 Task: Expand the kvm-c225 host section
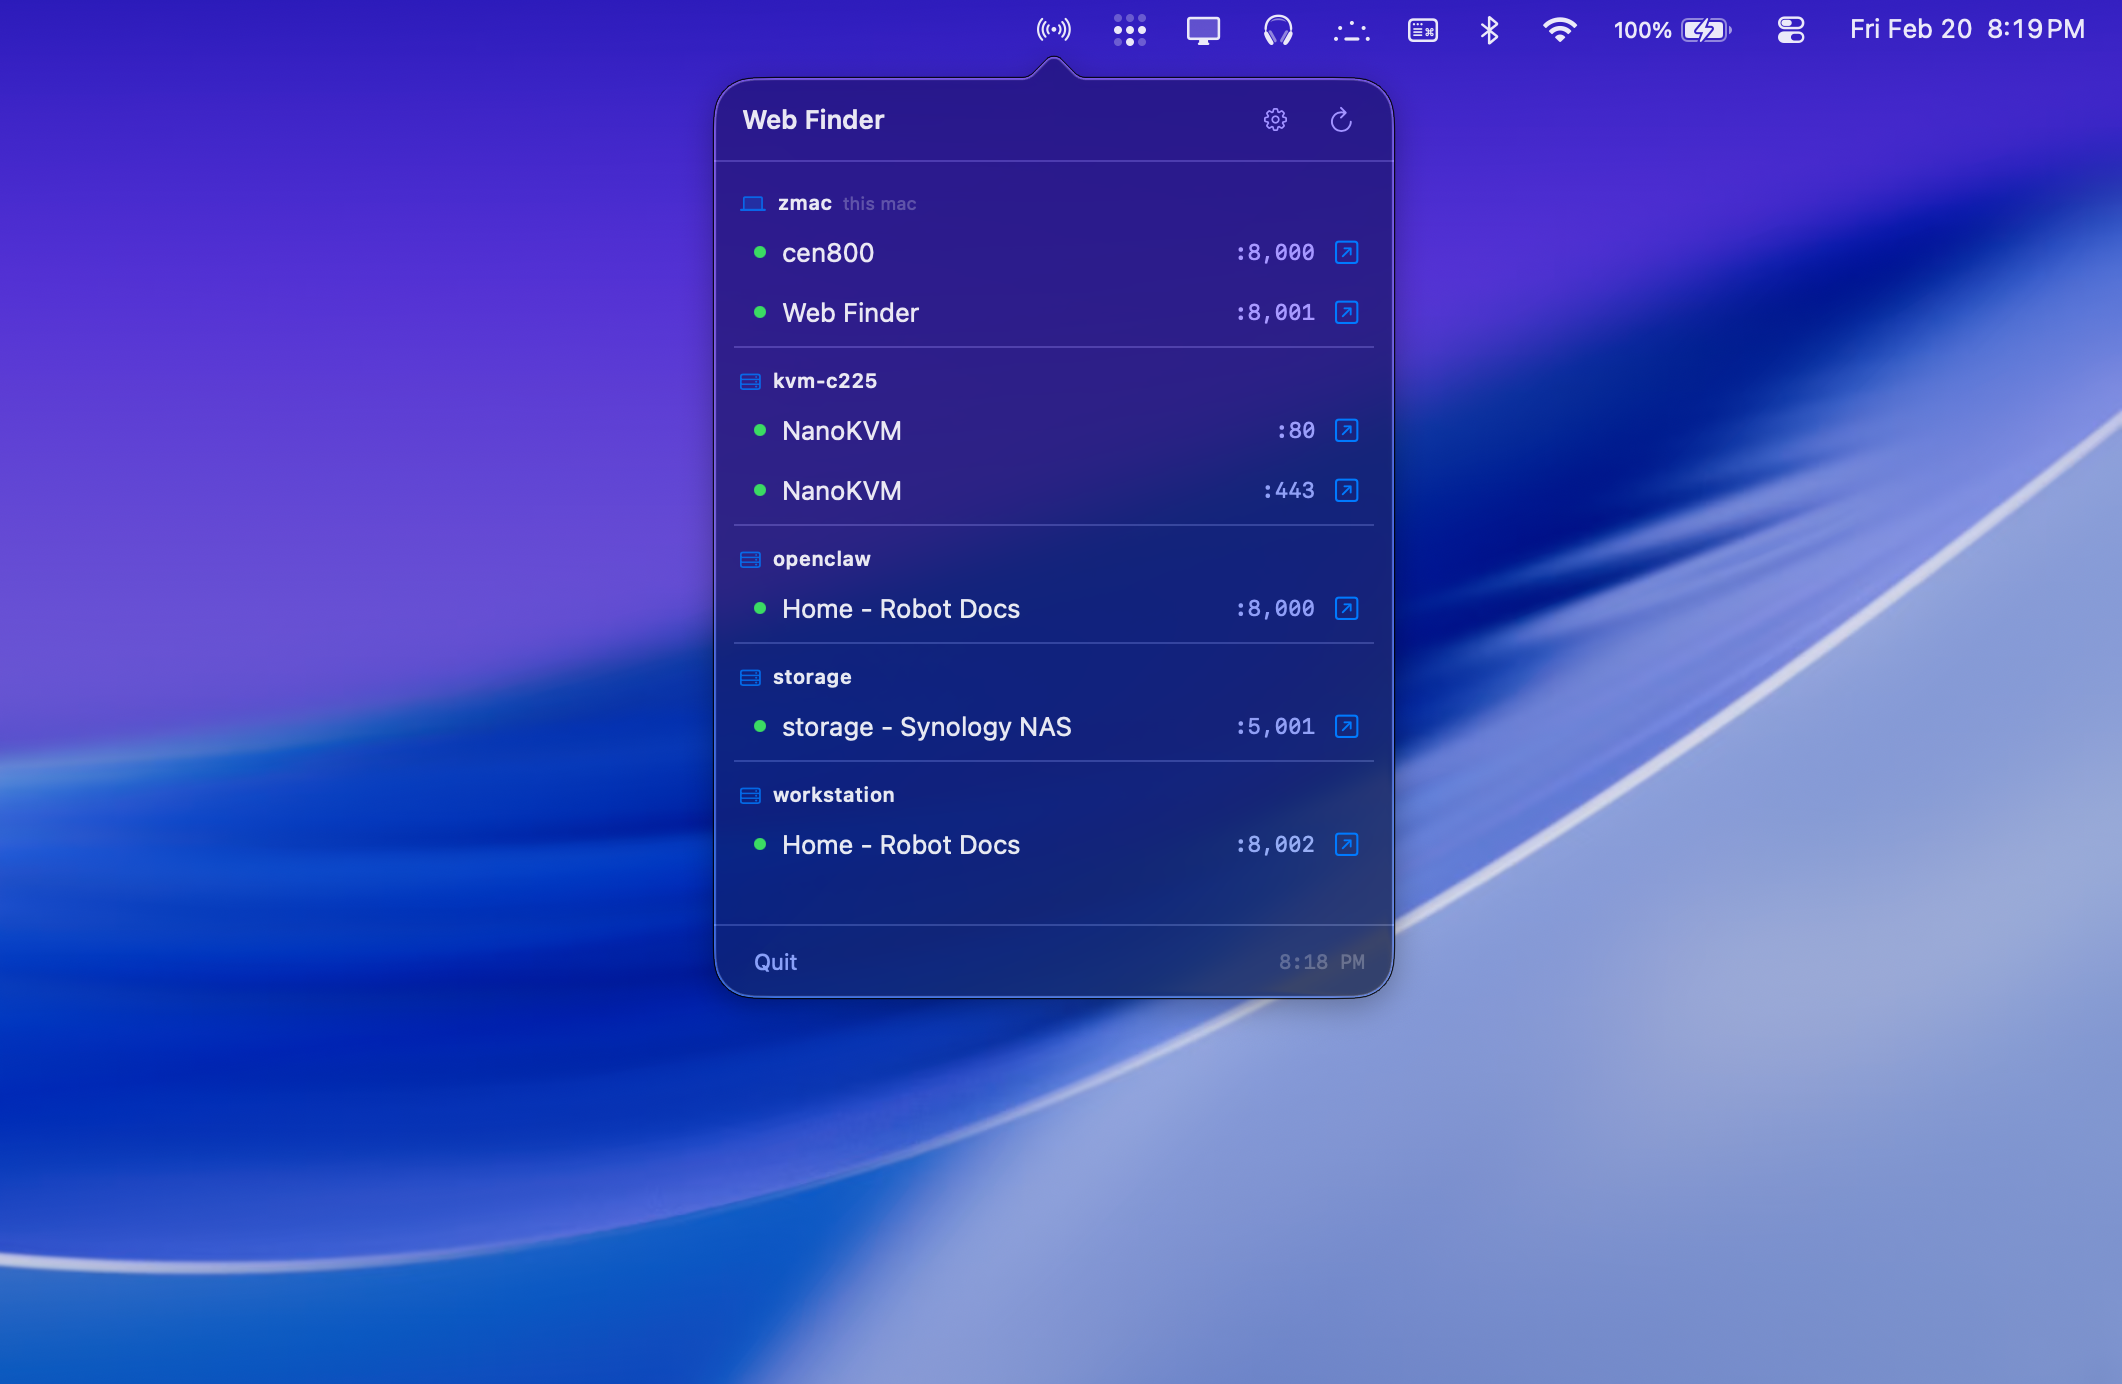(x=825, y=381)
